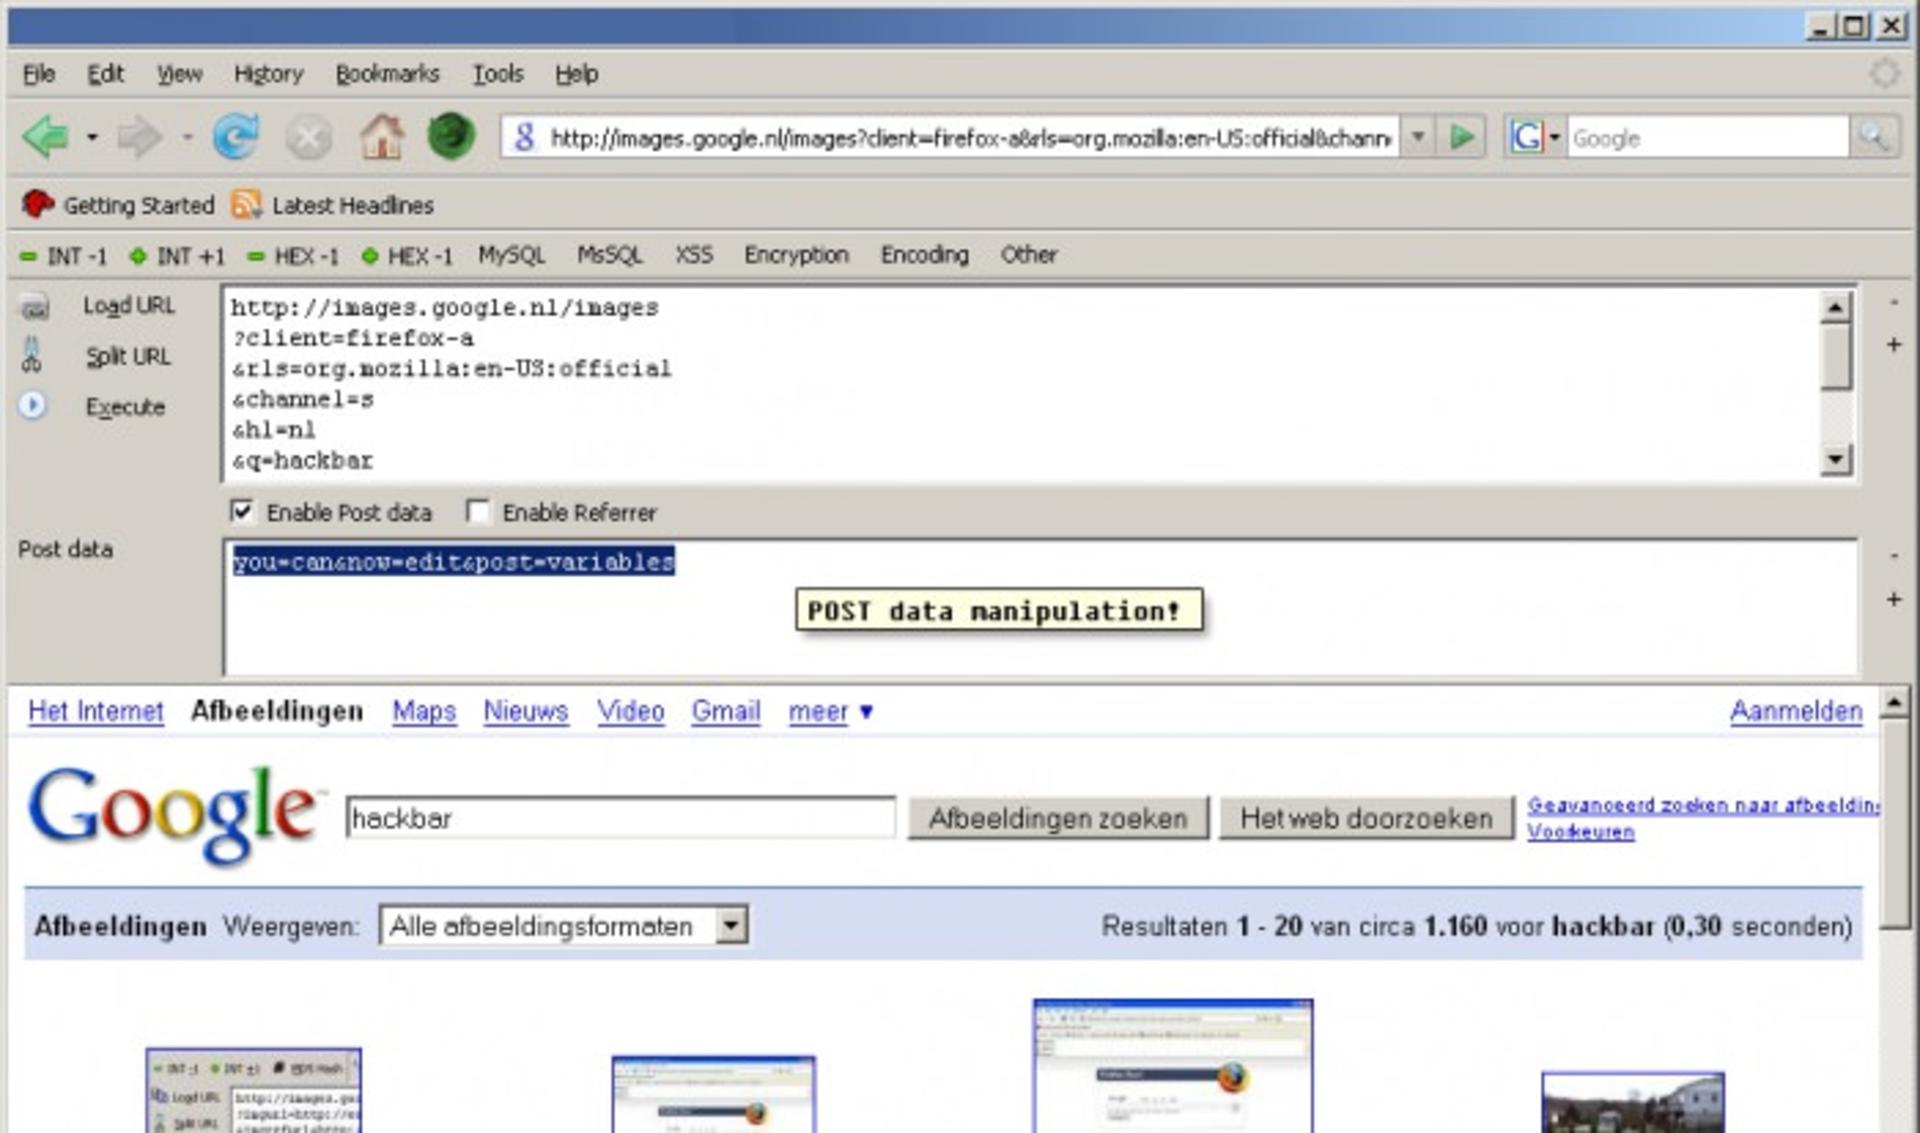Open the Tools menu
This screenshot has width=1920, height=1133.
coord(498,74)
